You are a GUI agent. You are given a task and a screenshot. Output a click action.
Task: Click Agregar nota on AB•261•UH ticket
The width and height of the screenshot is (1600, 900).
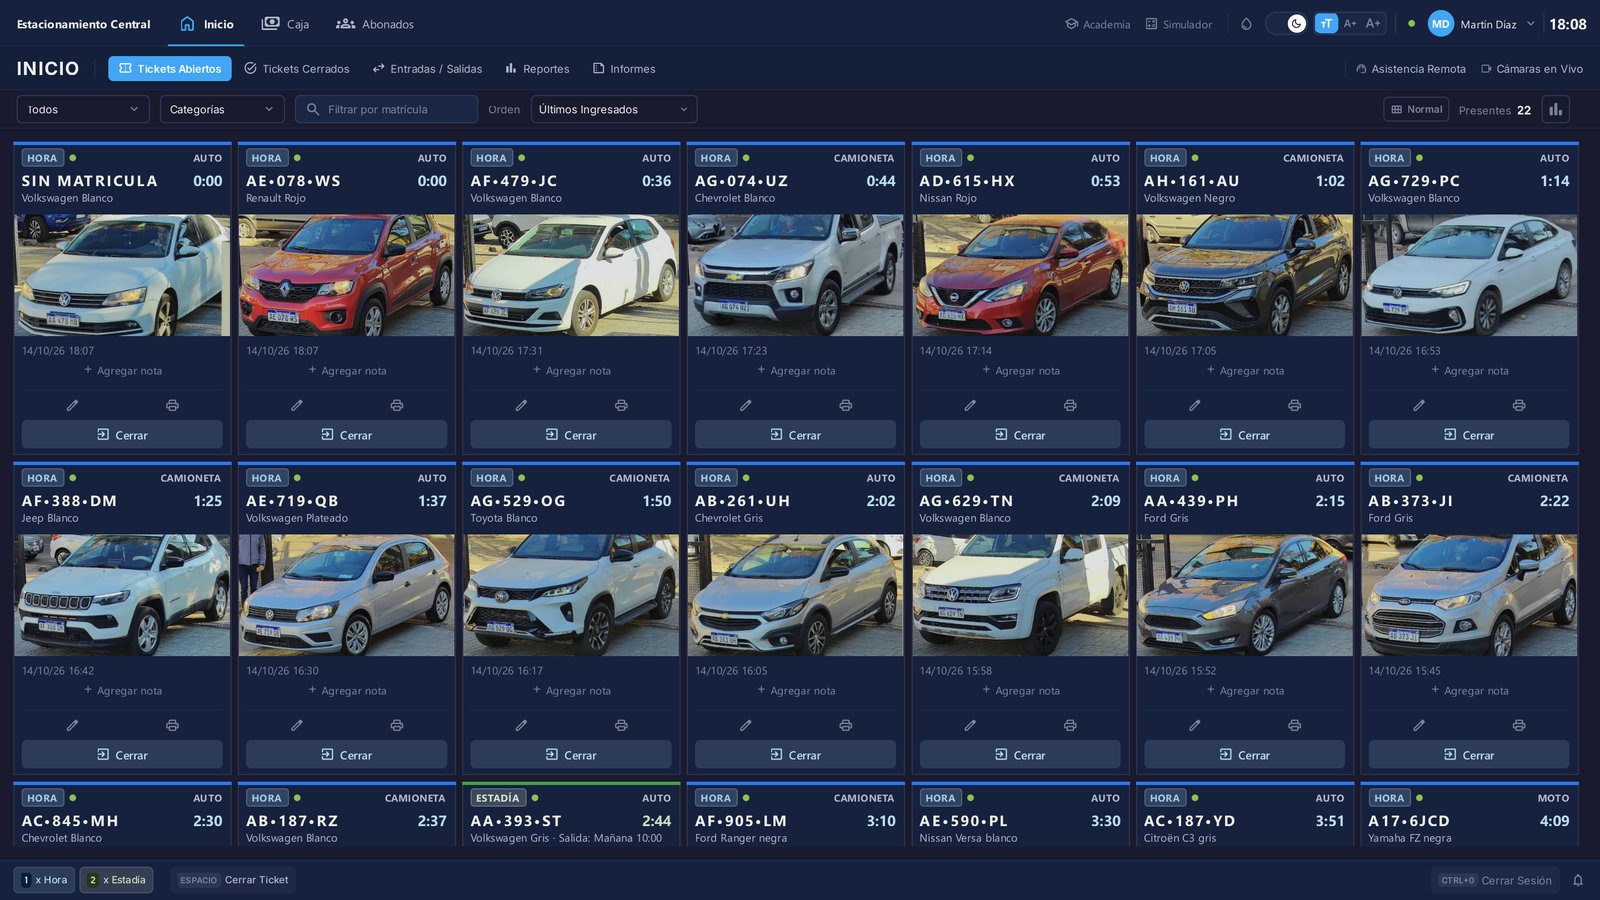(x=796, y=691)
